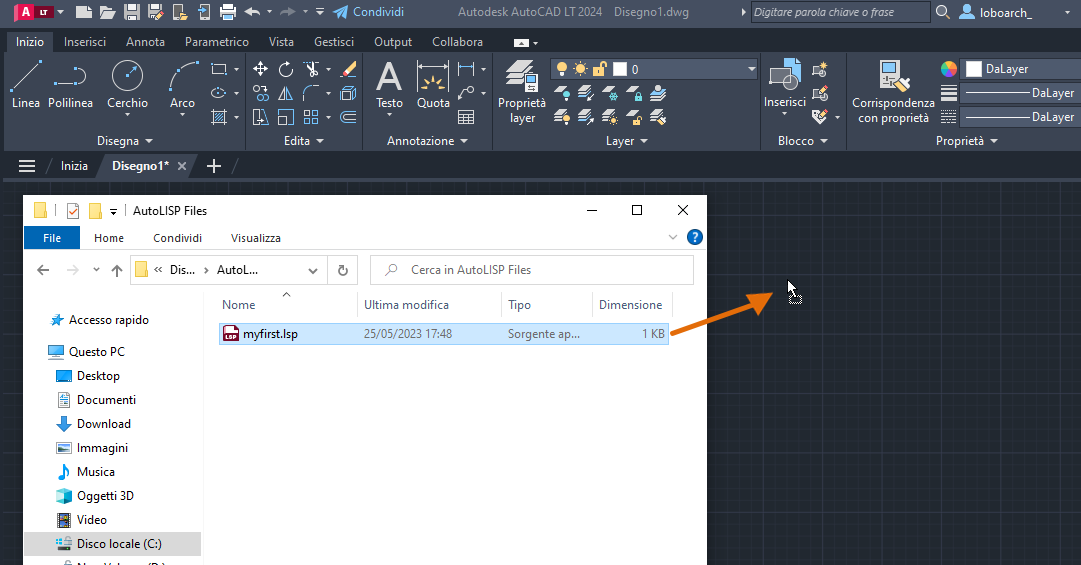Viewport: 1081px width, 565px height.
Task: Toggle layer 0 freeze sun icon
Action: coord(580,69)
